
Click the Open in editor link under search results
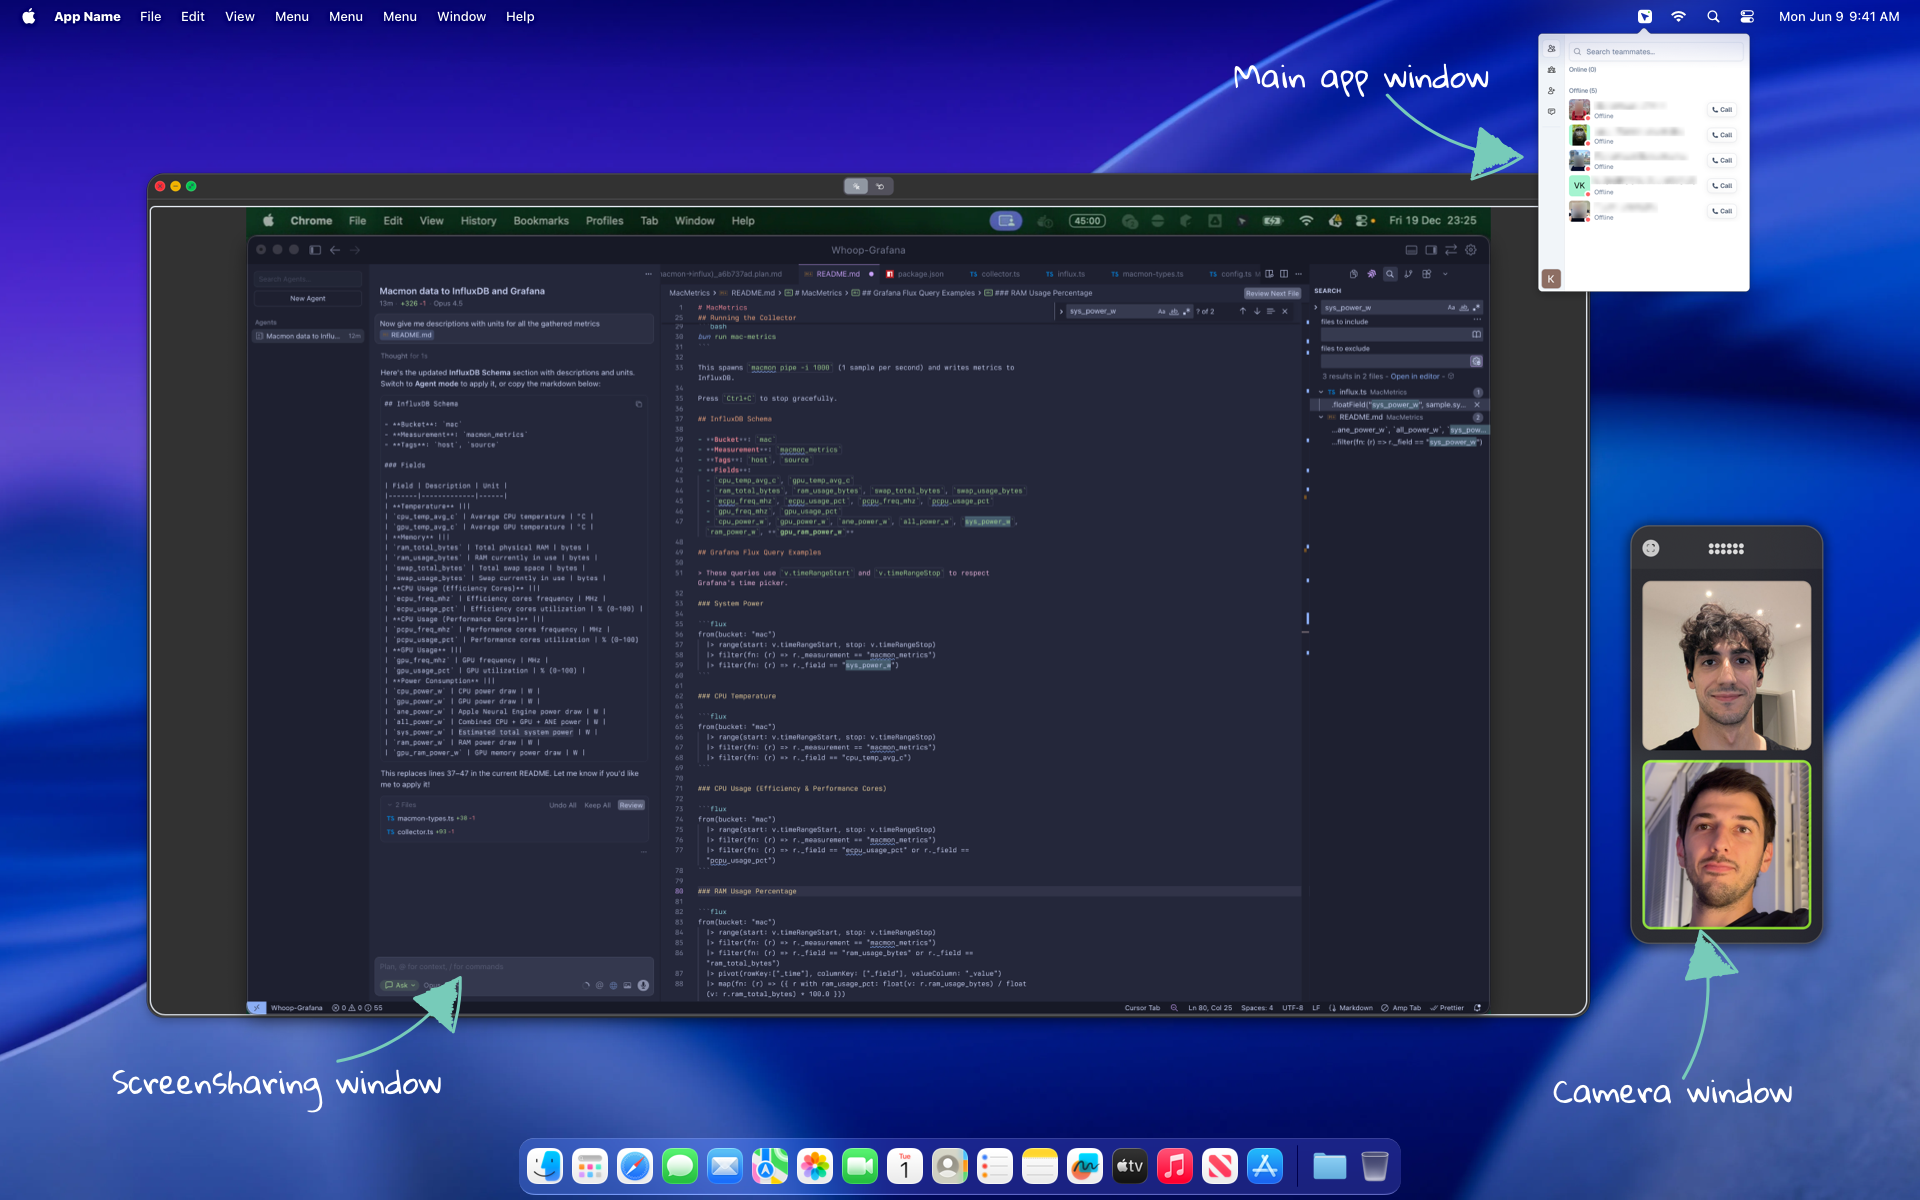coord(1415,376)
